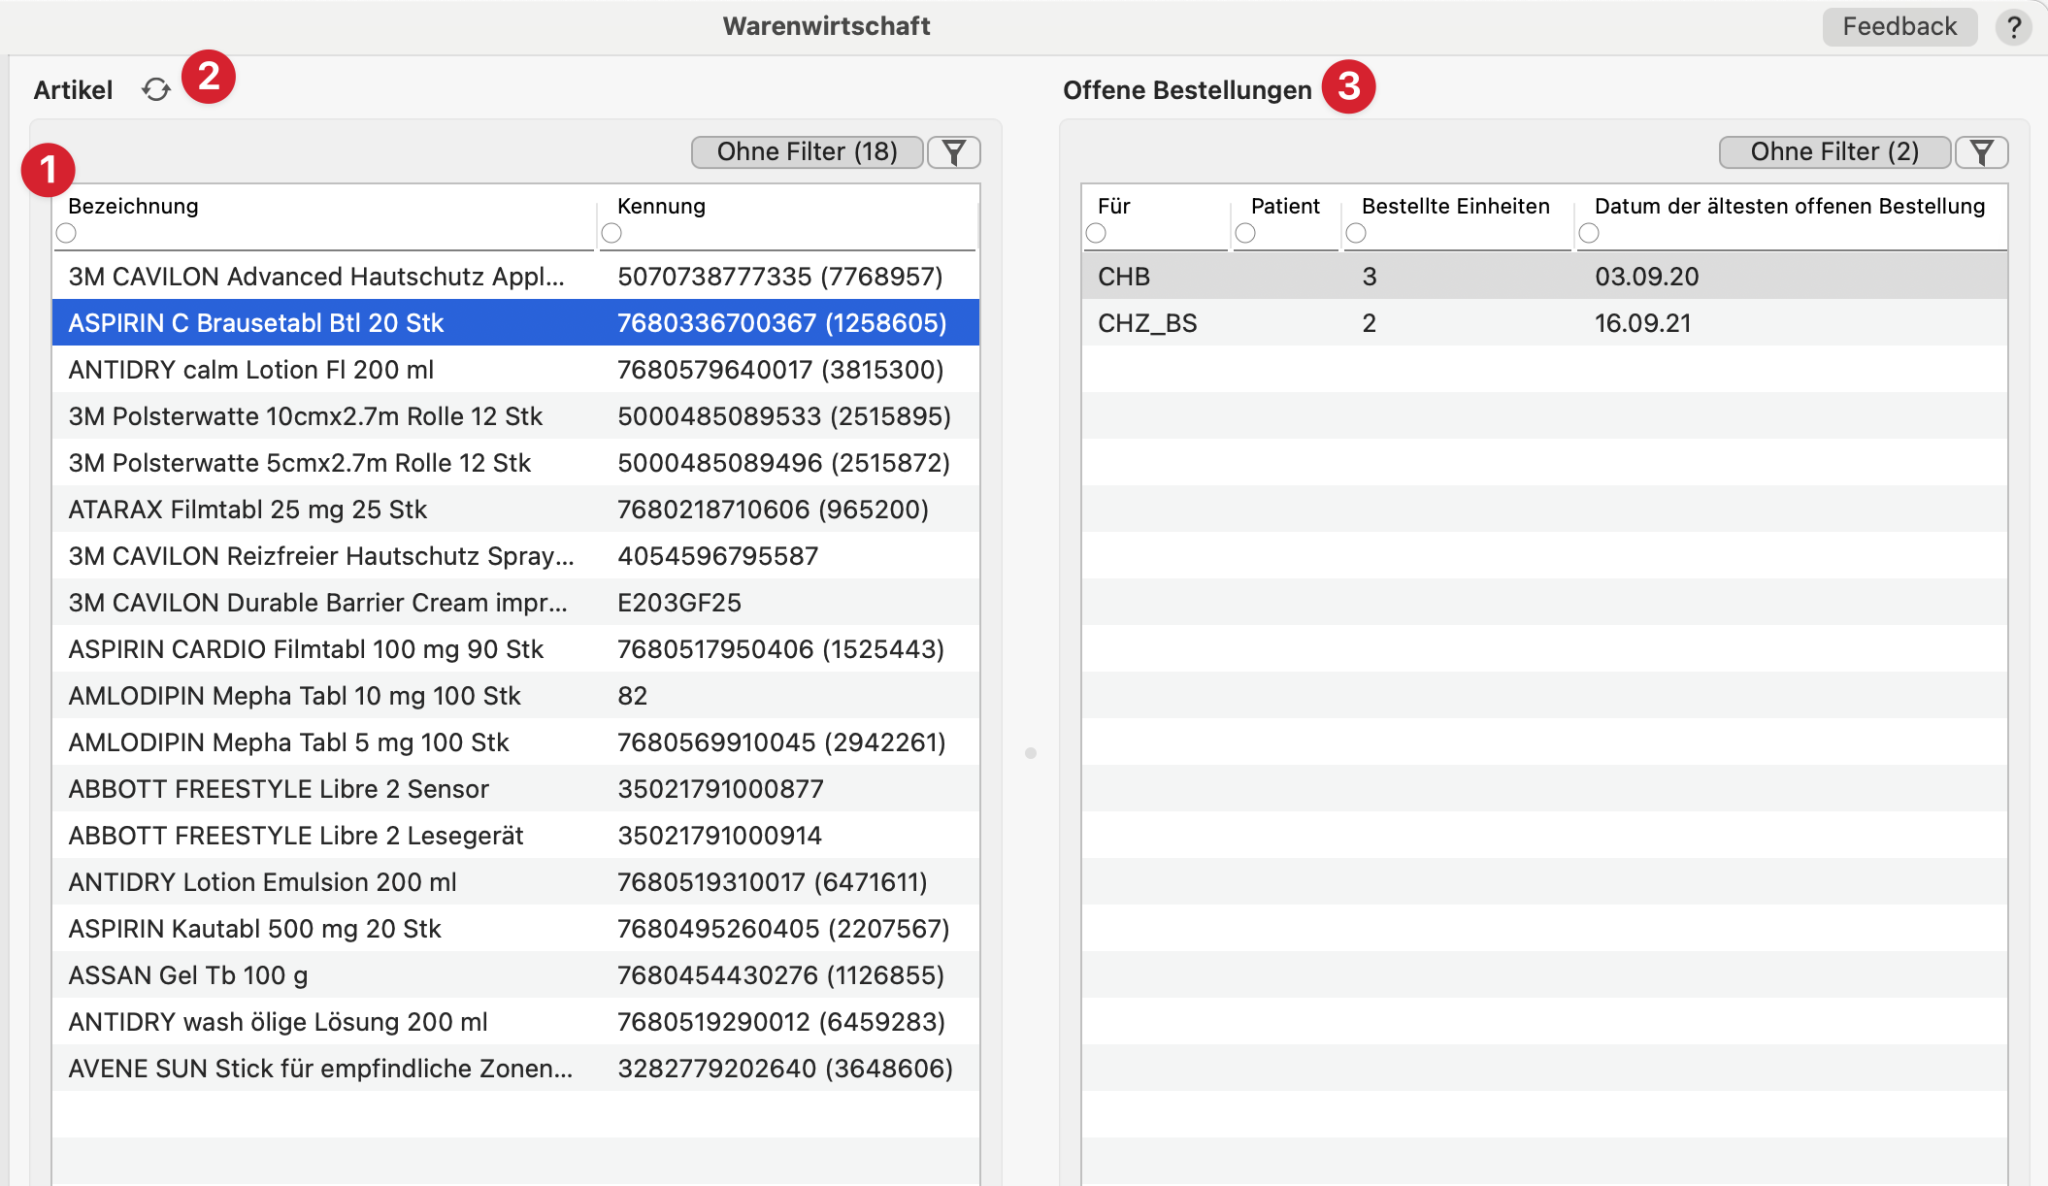2048x1186 pixels.
Task: Select 'ANTIDRY Lotion Emulsion 200 ml' row
Action: tap(516, 882)
